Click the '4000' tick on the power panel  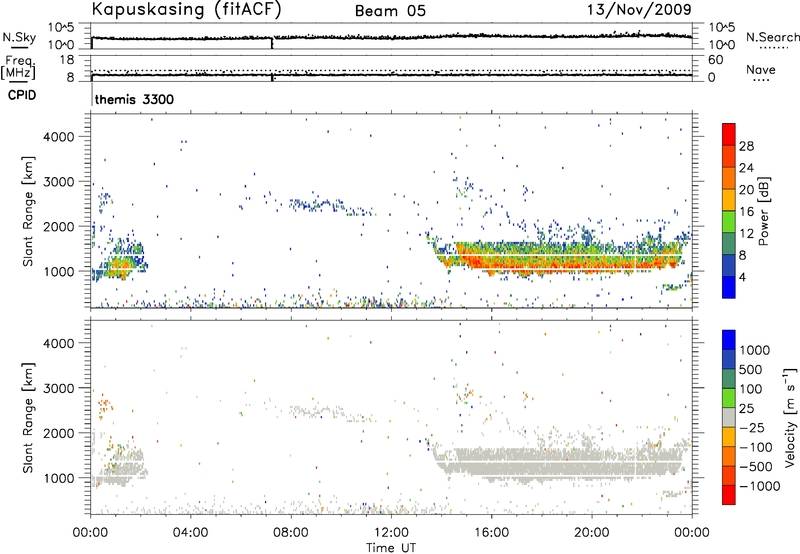click(58, 137)
